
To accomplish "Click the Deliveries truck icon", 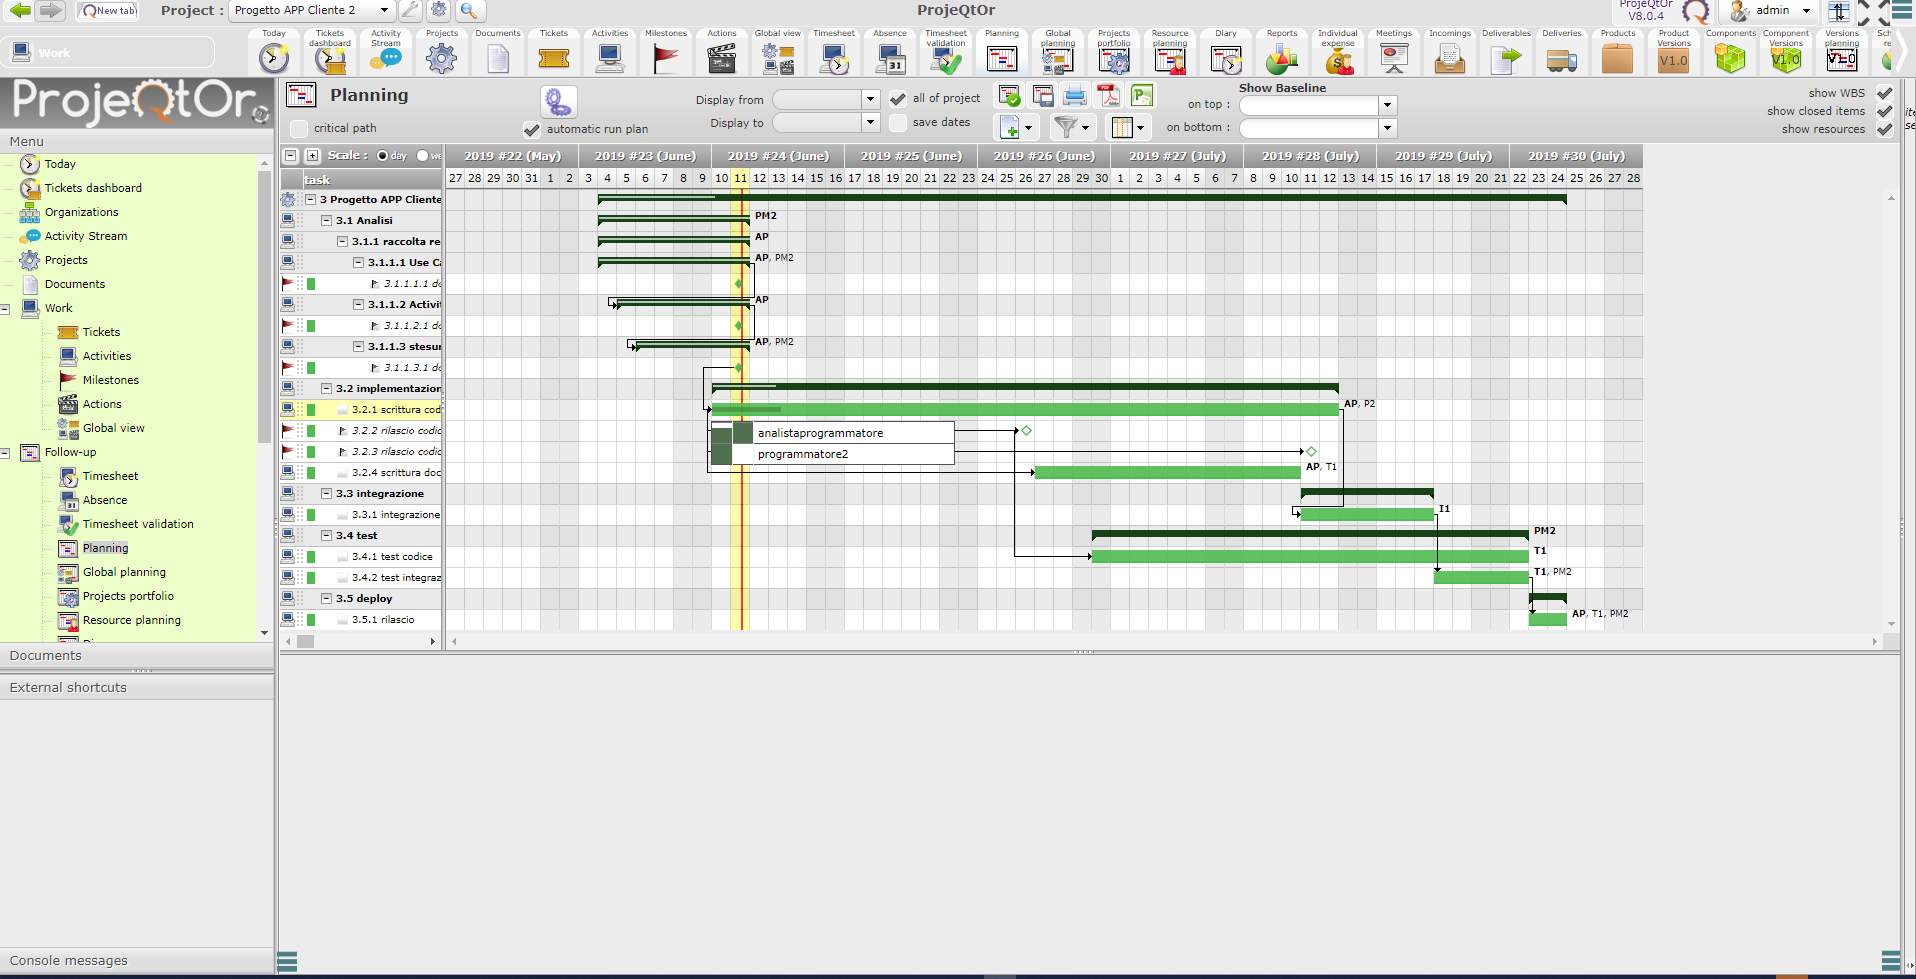I will 1561,60.
